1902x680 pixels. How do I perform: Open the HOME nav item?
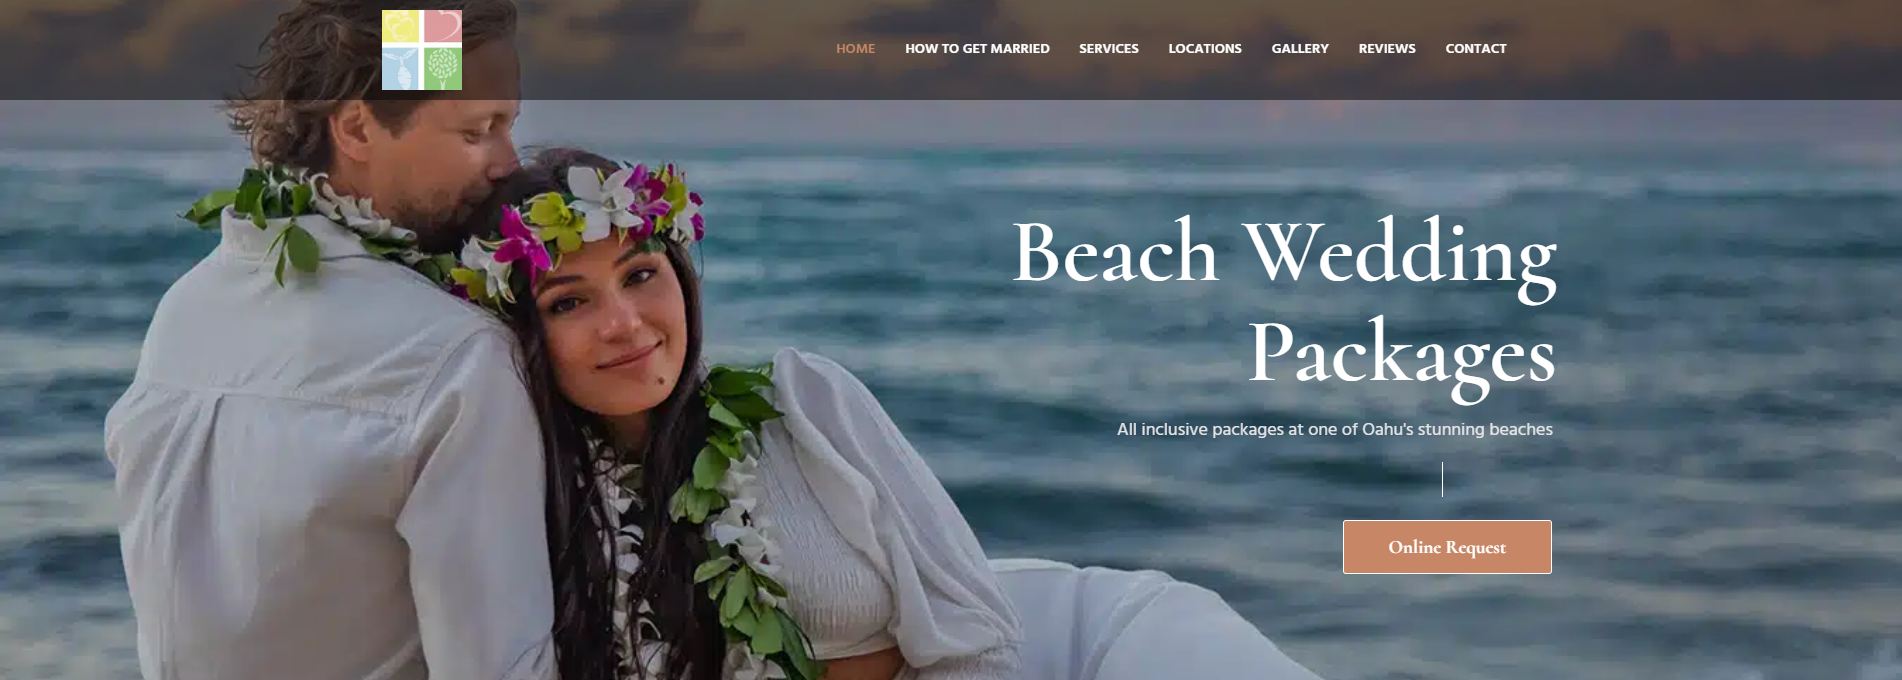pos(855,48)
